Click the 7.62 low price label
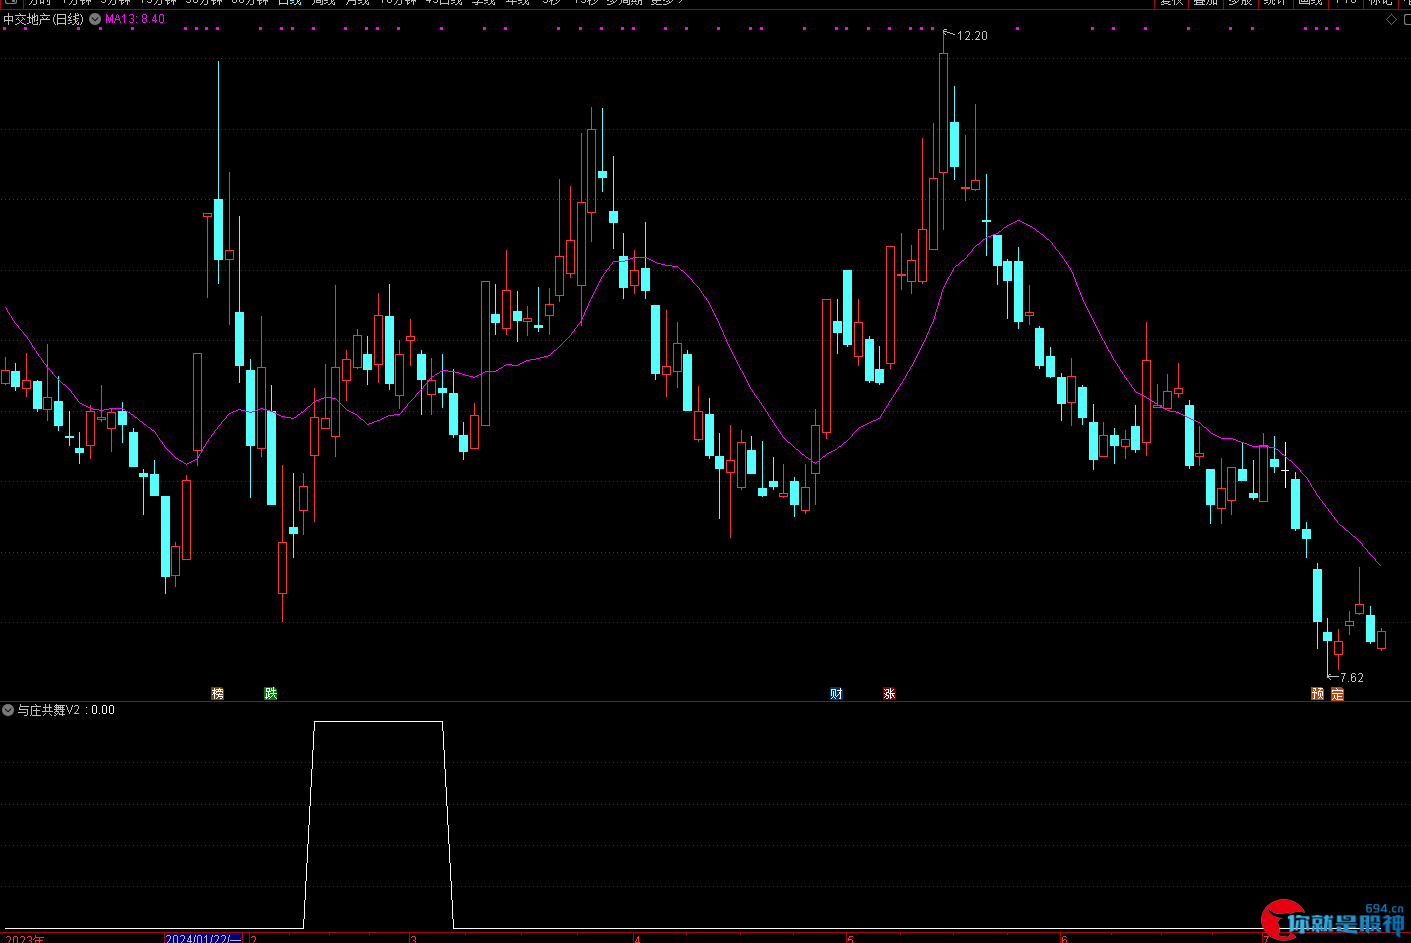Image resolution: width=1411 pixels, height=943 pixels. (x=1351, y=678)
